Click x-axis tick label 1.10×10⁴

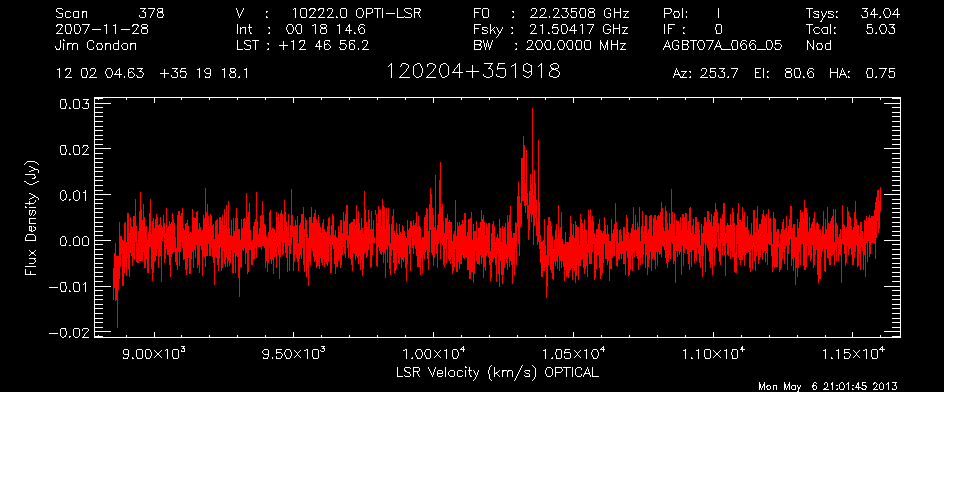(714, 354)
